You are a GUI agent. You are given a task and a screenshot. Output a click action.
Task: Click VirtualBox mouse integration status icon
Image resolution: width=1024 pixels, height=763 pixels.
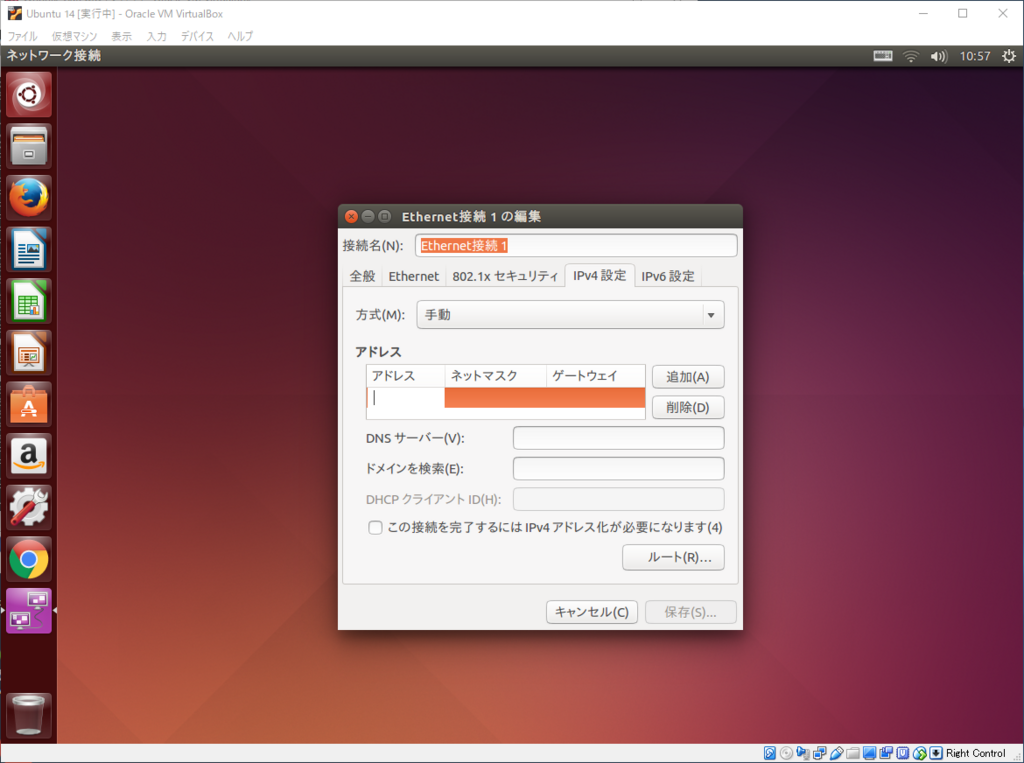[x=920, y=753]
